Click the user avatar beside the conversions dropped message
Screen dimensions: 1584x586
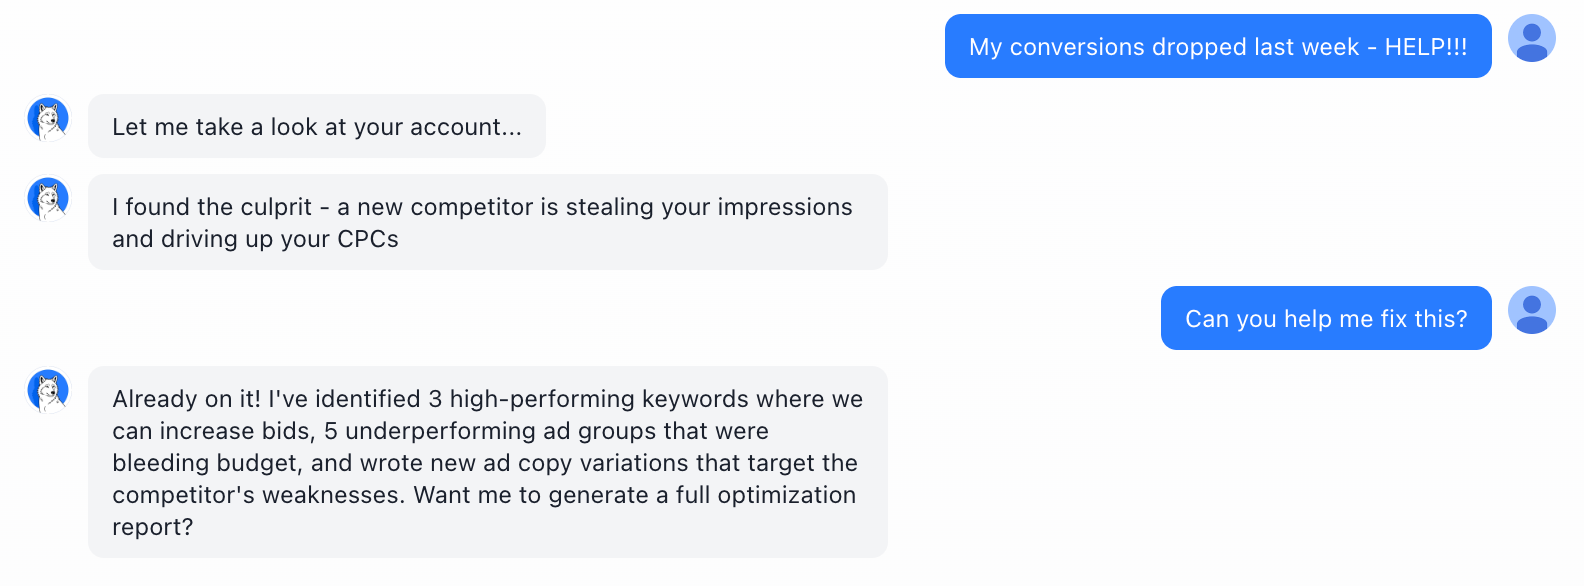pos(1531,39)
